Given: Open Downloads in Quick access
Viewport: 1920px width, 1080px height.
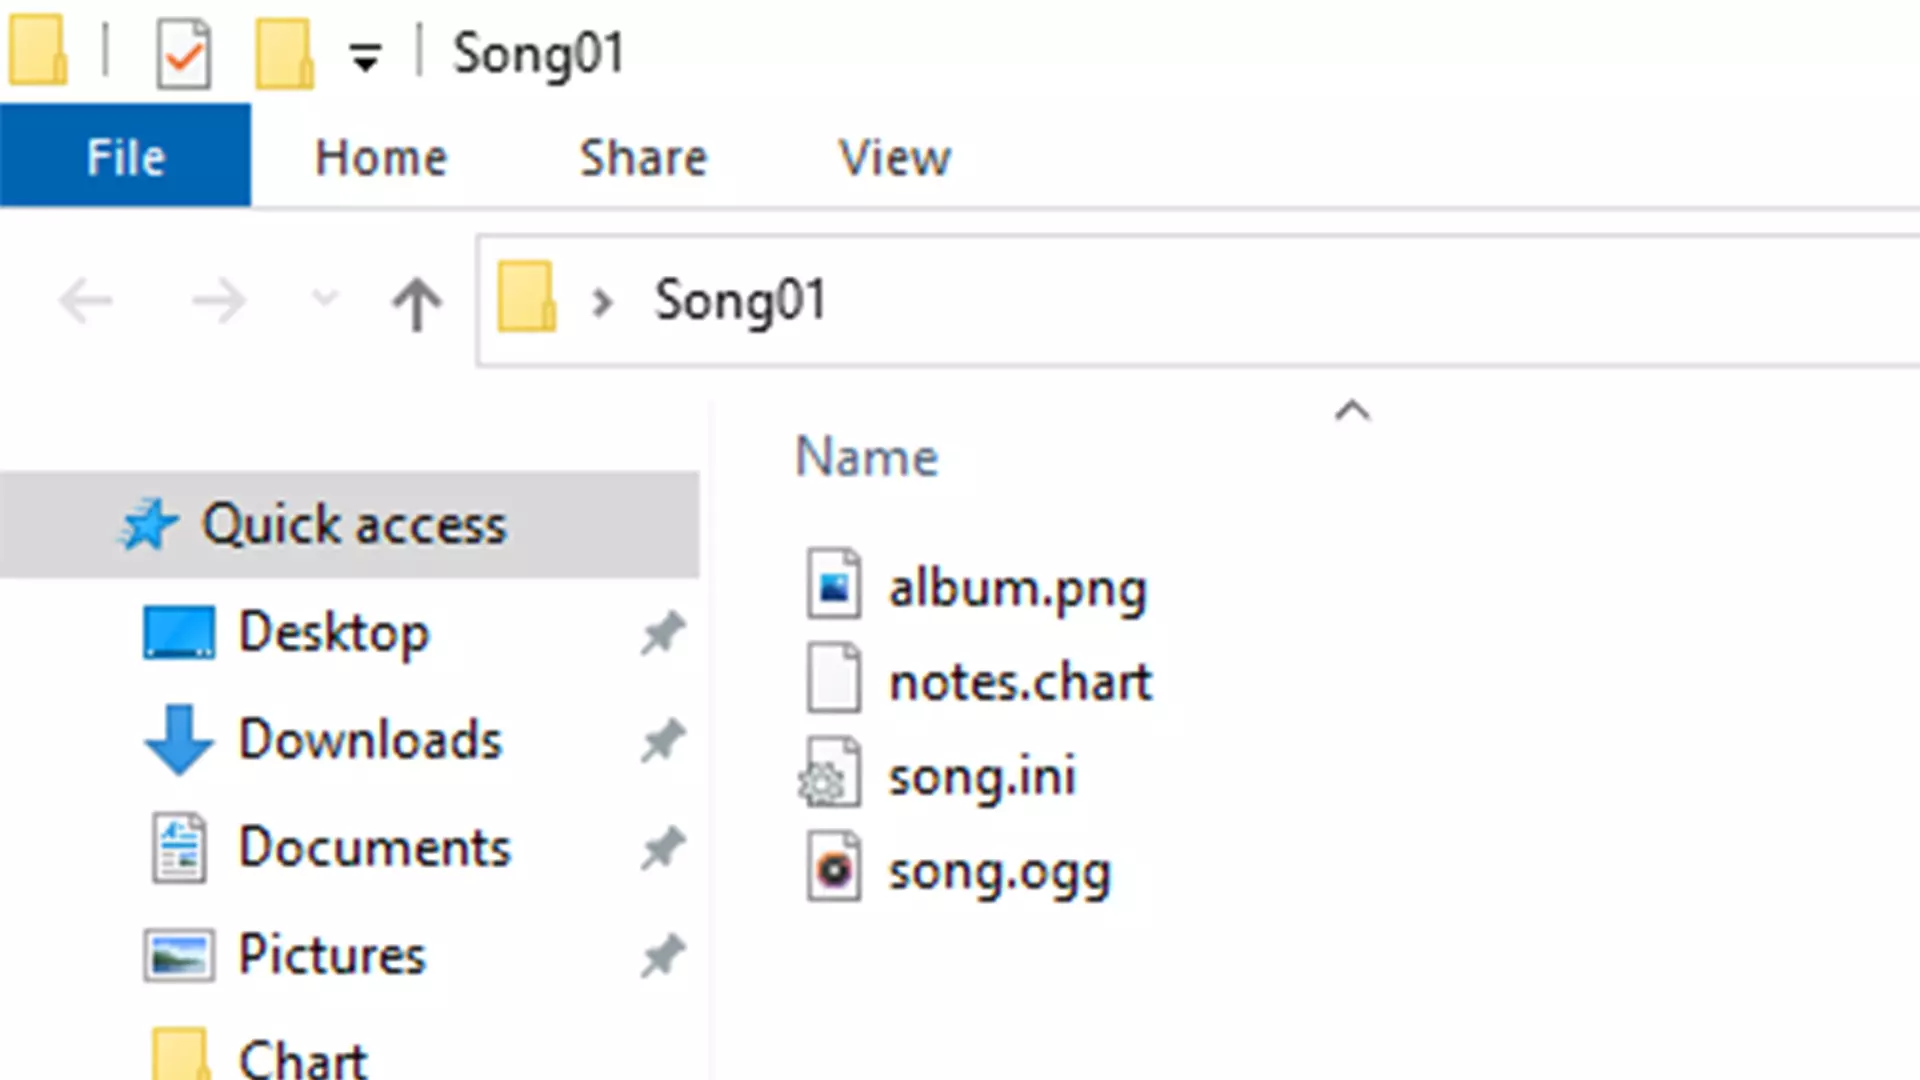Looking at the screenshot, I should 369,740.
